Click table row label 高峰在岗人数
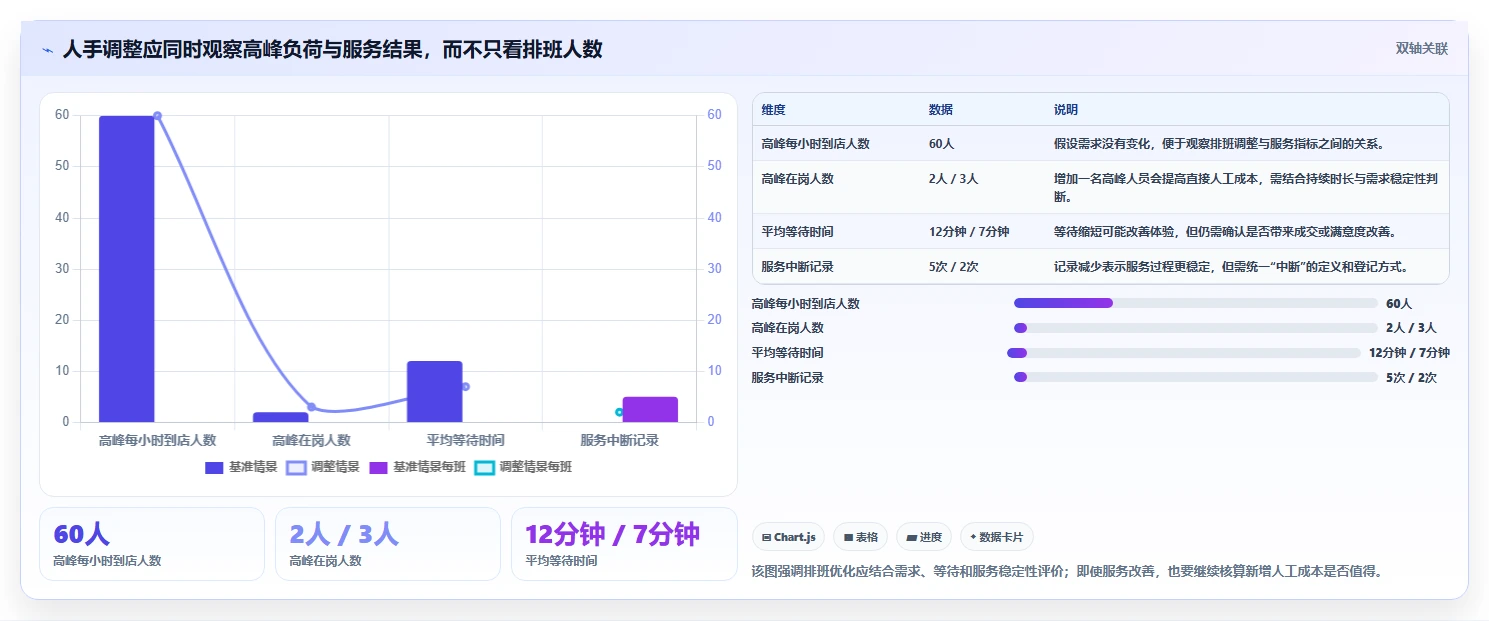Screen dimensions: 1489x621 (797, 179)
